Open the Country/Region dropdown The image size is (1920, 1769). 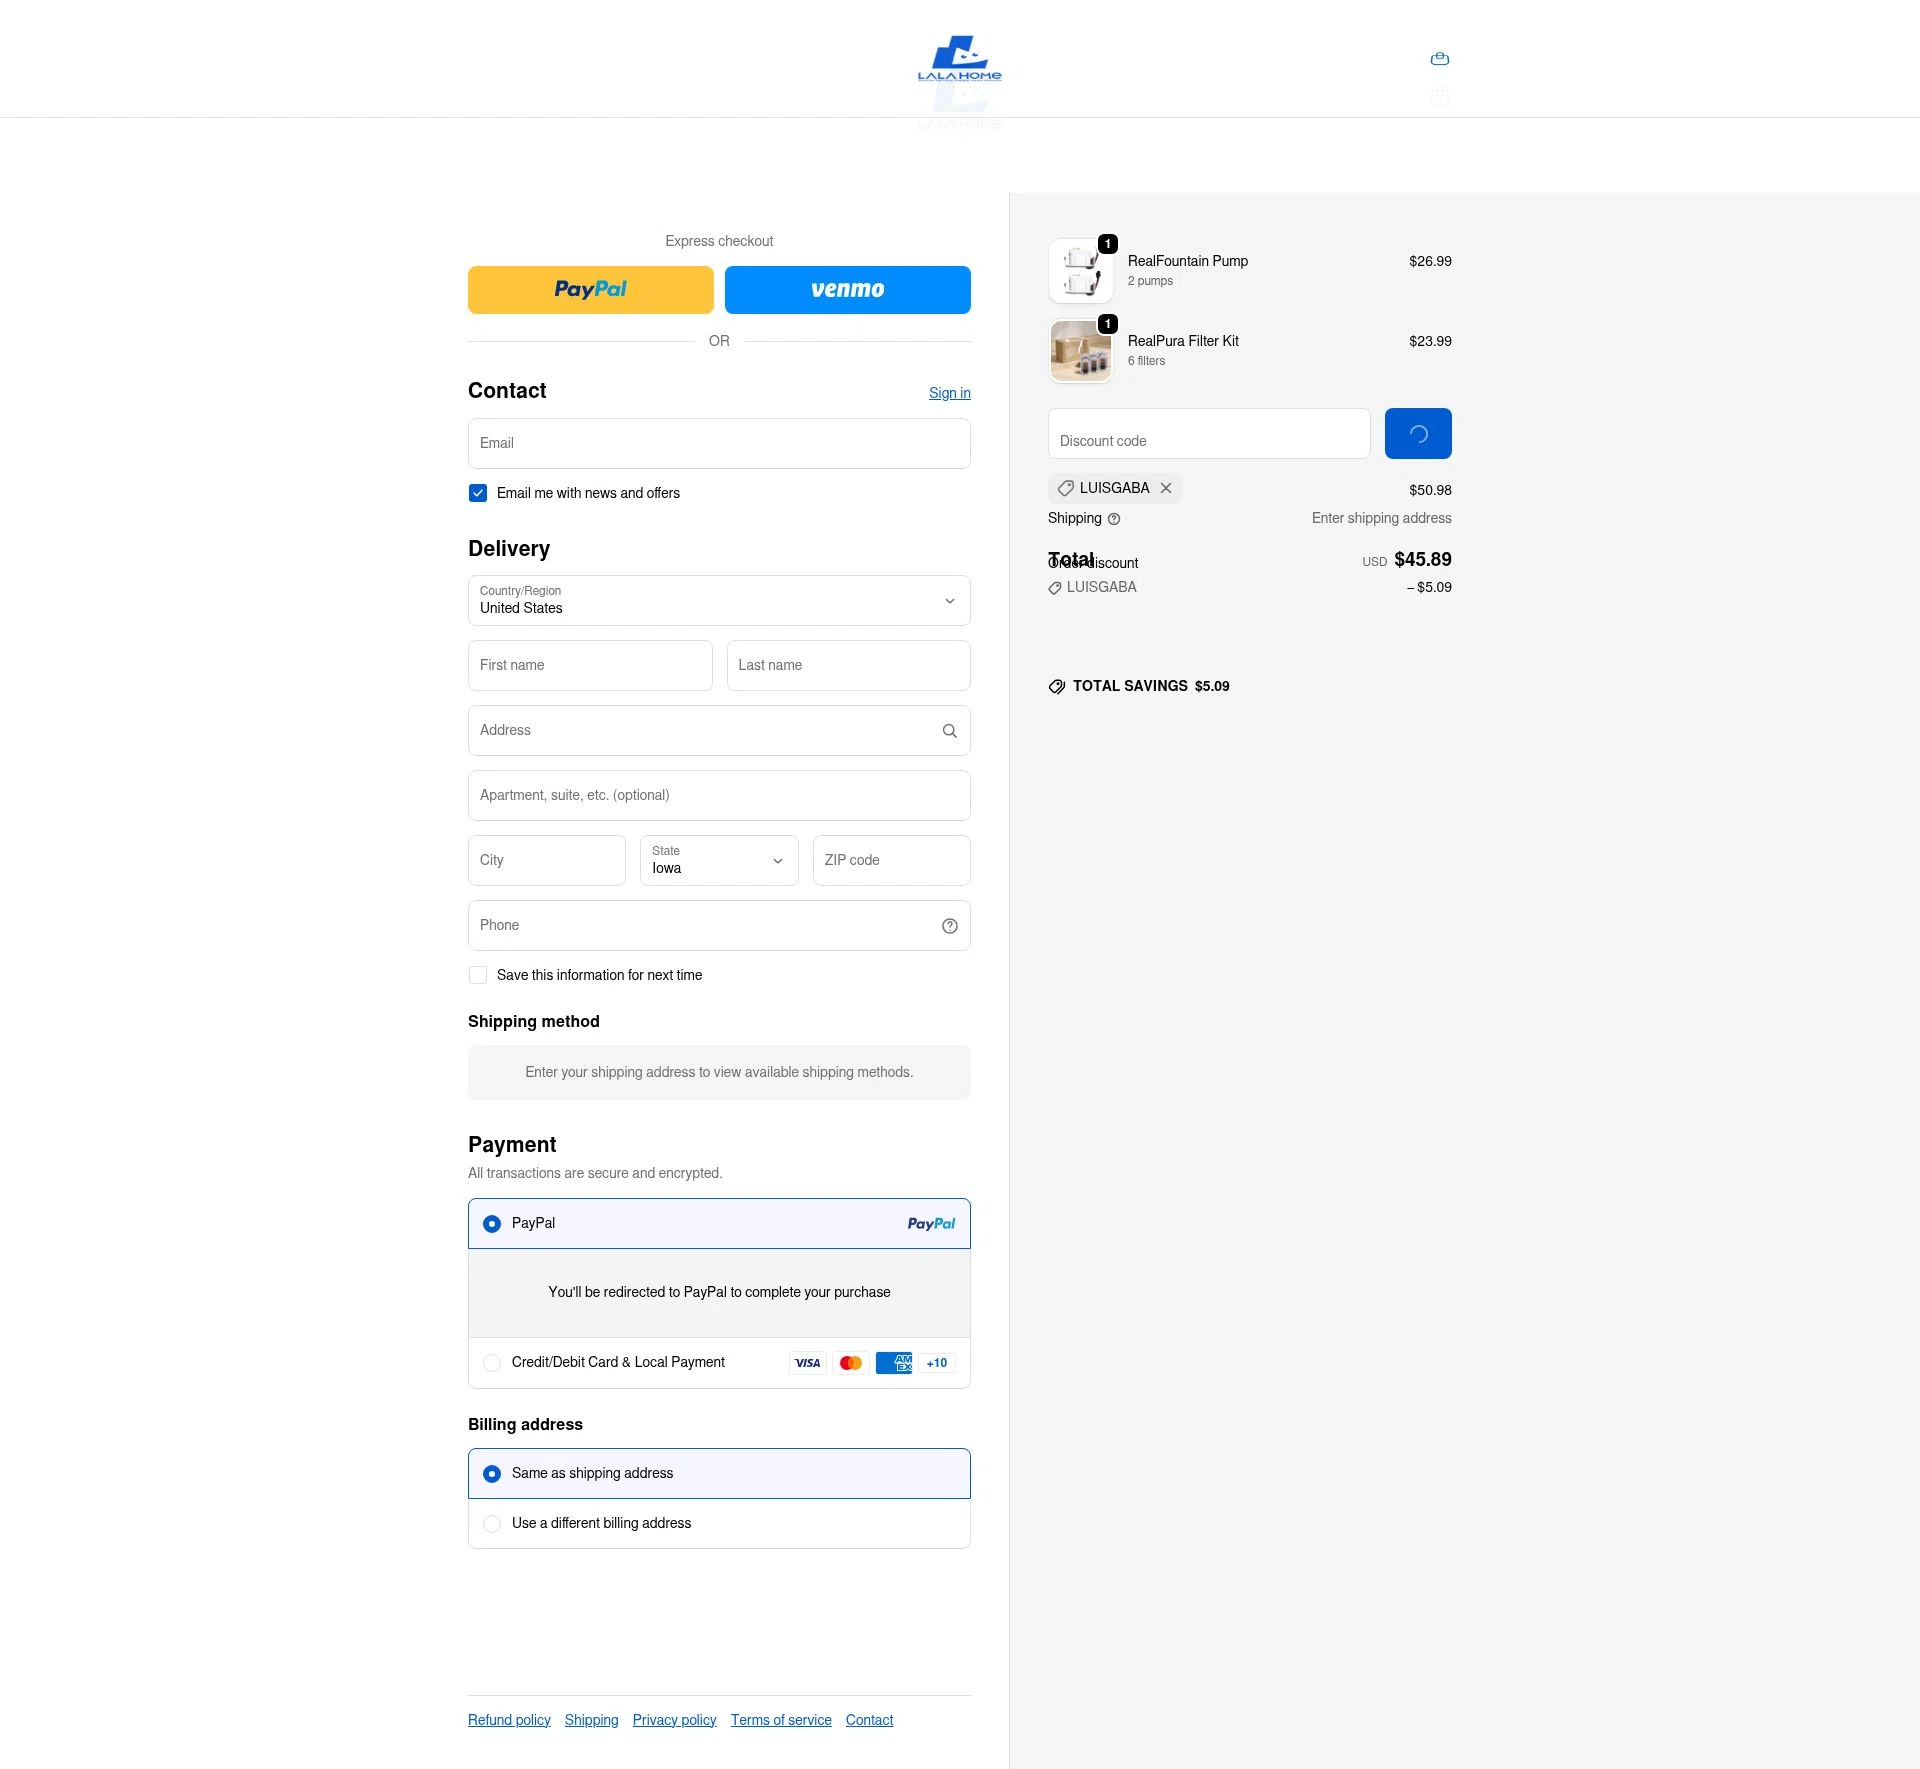tap(718, 600)
